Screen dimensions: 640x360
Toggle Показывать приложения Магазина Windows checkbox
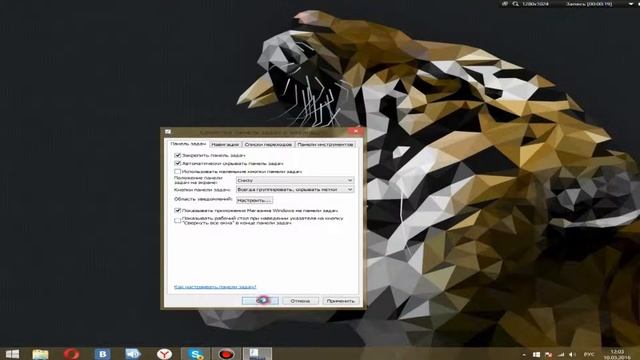[178, 211]
